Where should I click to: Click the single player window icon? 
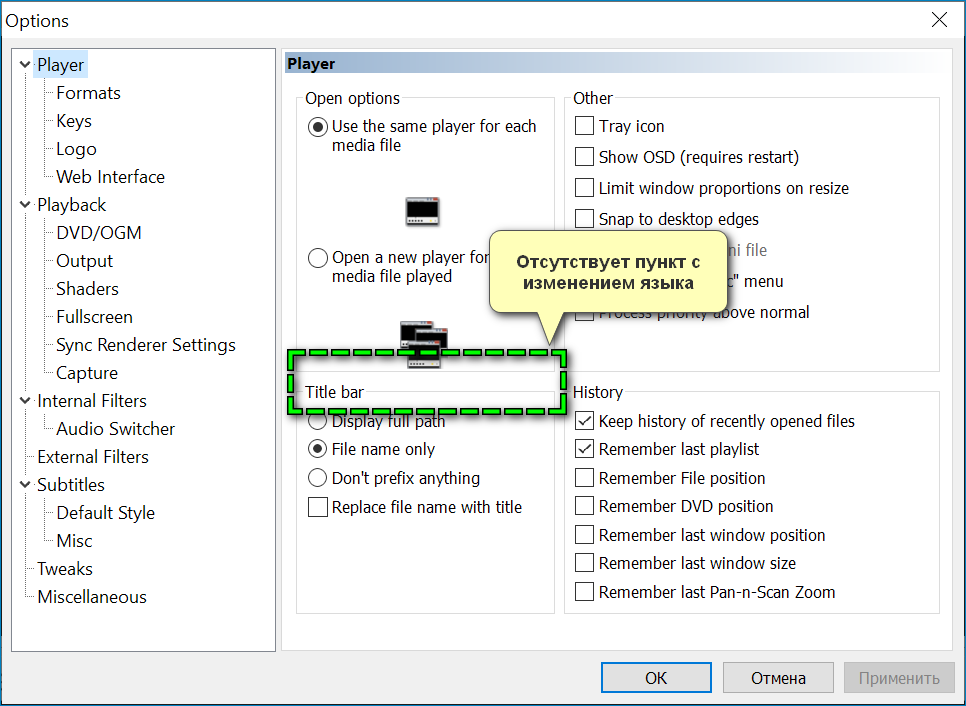tap(422, 211)
